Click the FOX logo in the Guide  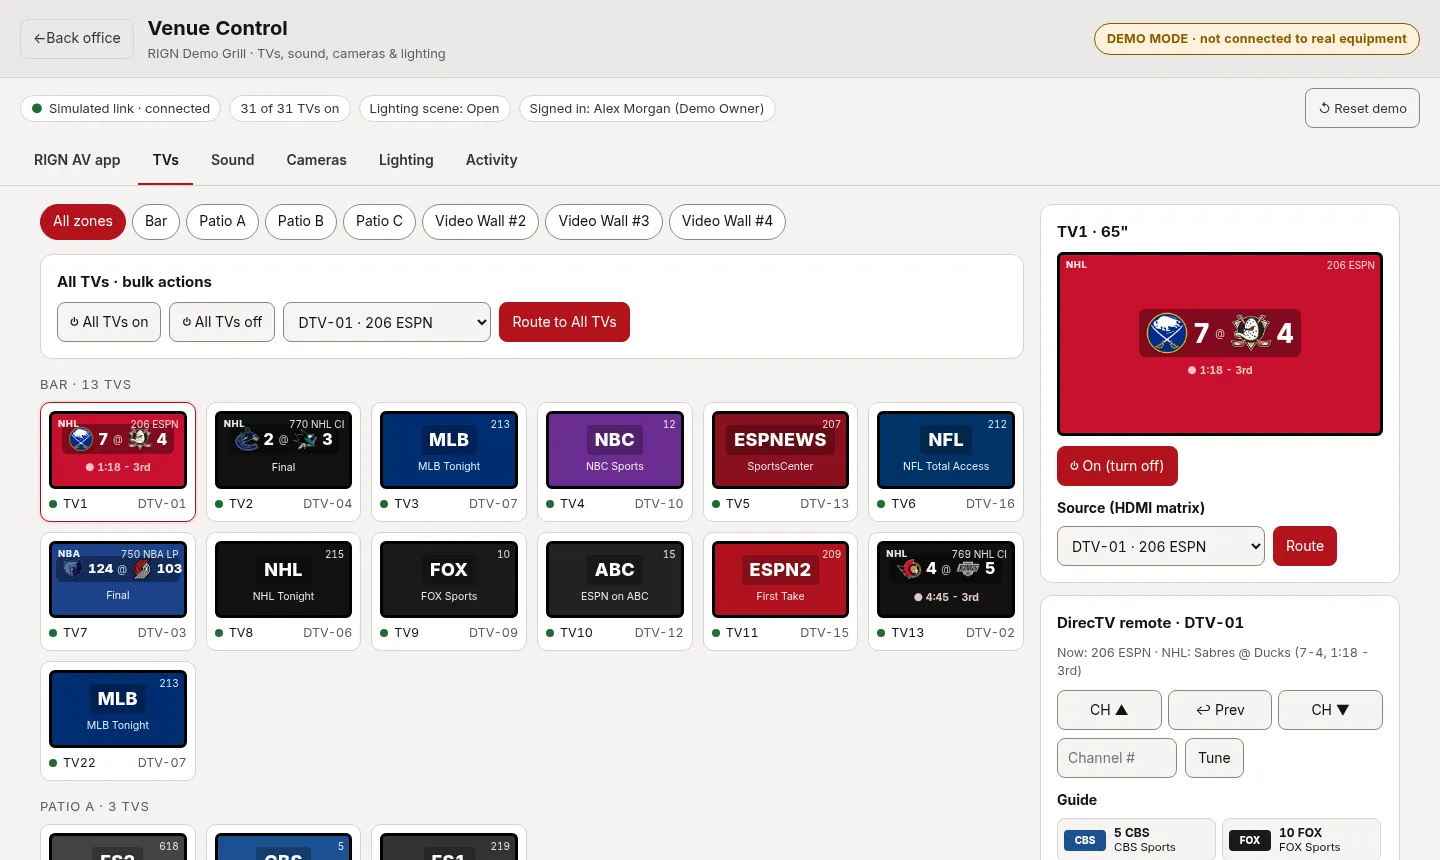click(x=1250, y=840)
